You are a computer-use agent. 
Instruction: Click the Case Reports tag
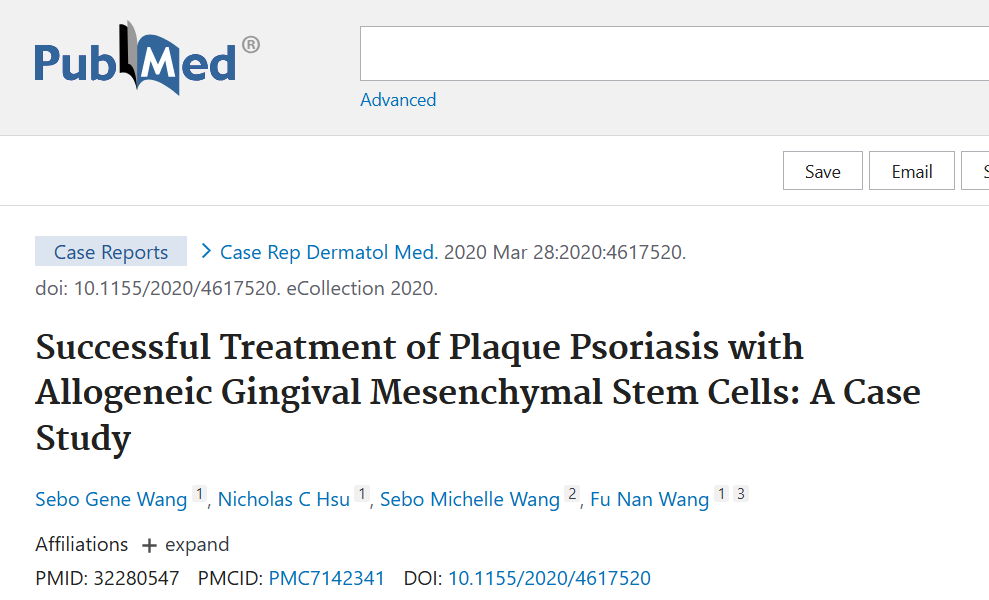tap(111, 252)
